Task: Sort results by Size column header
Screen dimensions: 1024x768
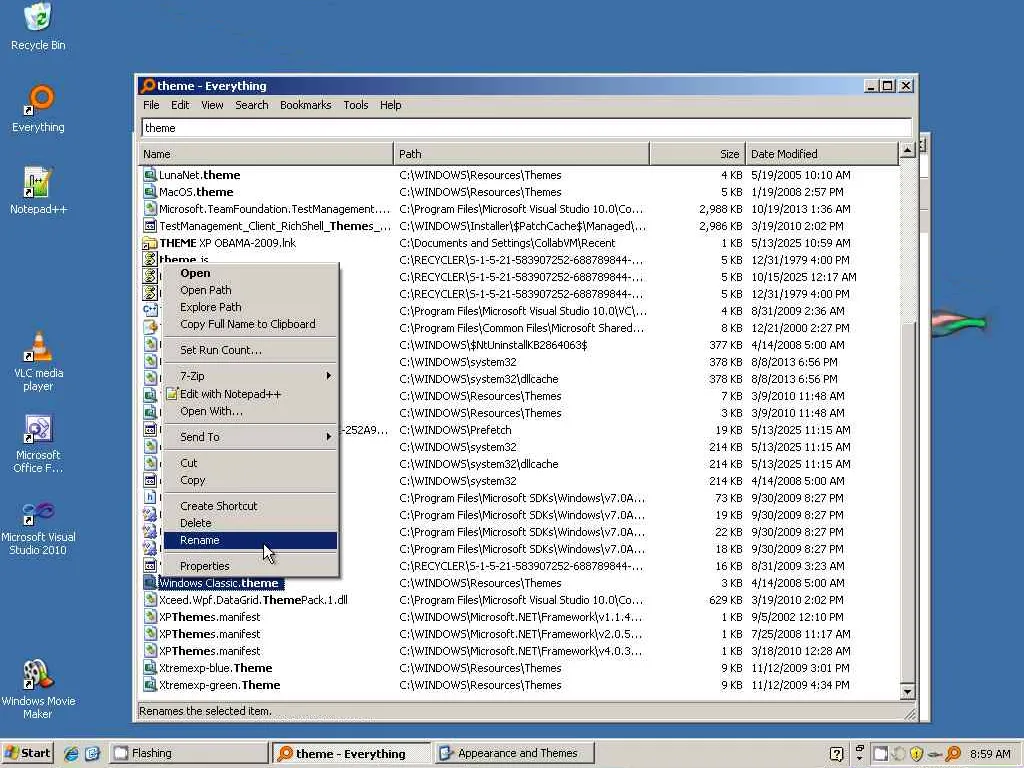Action: pos(697,154)
